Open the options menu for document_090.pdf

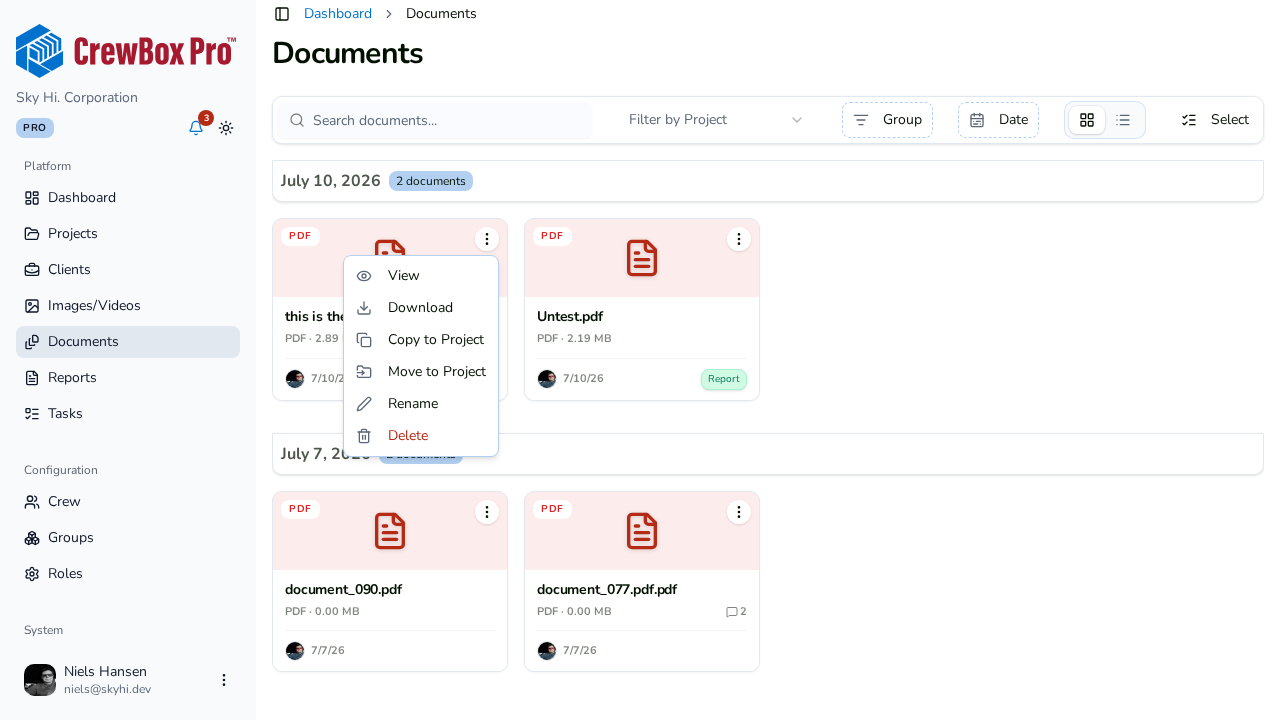pyautogui.click(x=487, y=512)
